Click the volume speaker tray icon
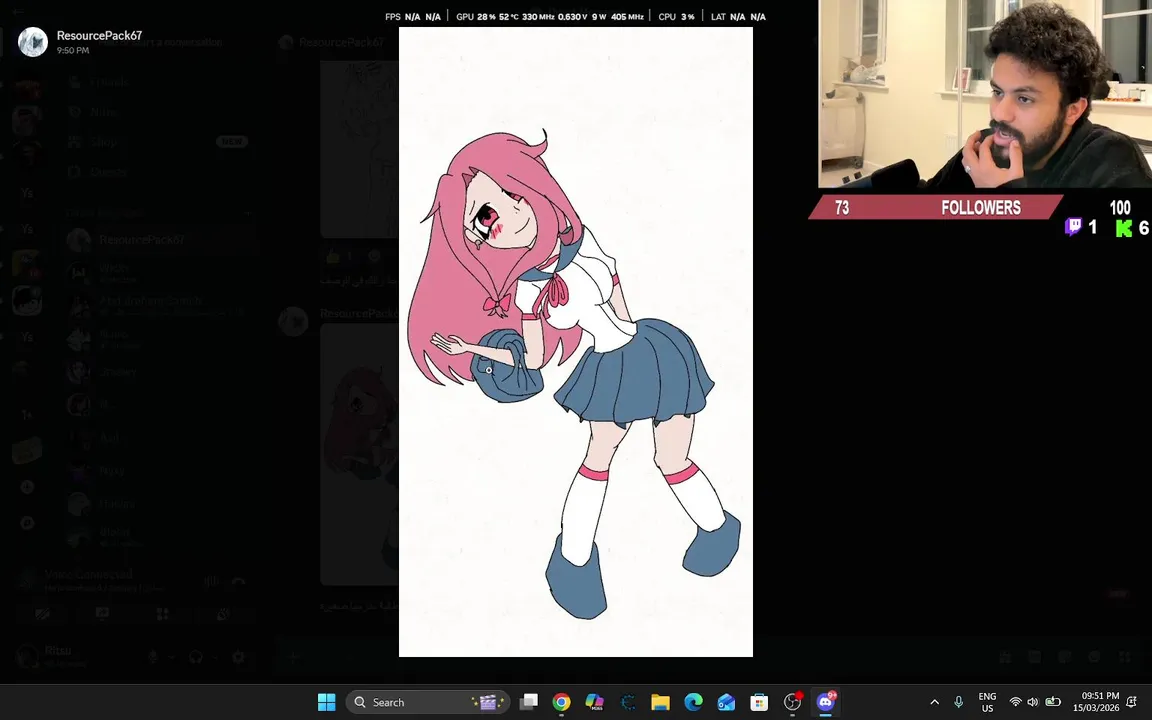Viewport: 1152px width, 720px height. pyautogui.click(x=1033, y=702)
